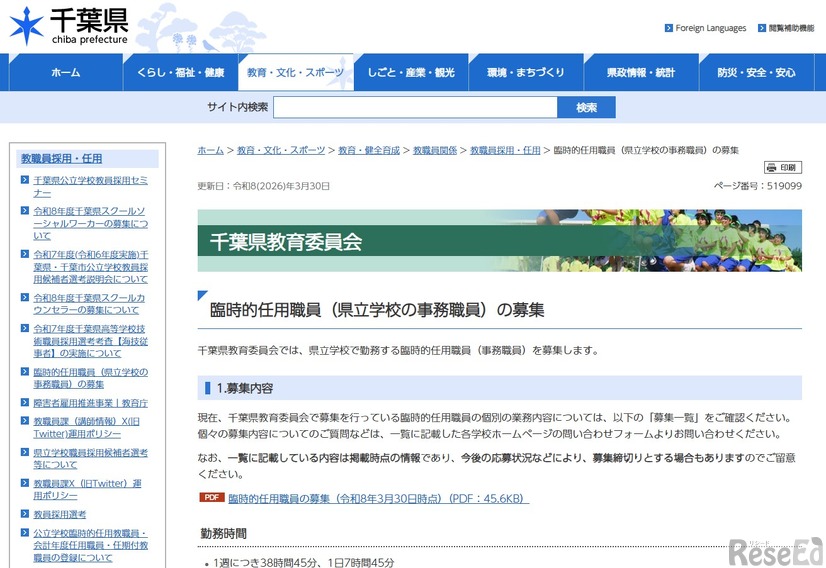The height and width of the screenshot is (568, 826).
Task: Open sidebar 臨時的任用職員(県立学校の事務職員)の募集 link
Action: click(x=91, y=378)
